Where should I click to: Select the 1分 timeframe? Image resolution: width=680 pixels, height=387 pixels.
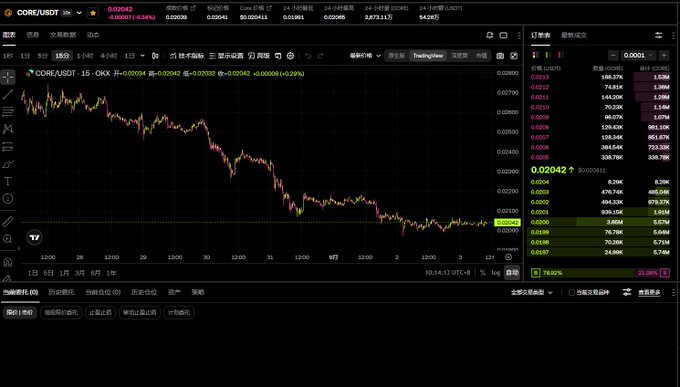[x=25, y=56]
